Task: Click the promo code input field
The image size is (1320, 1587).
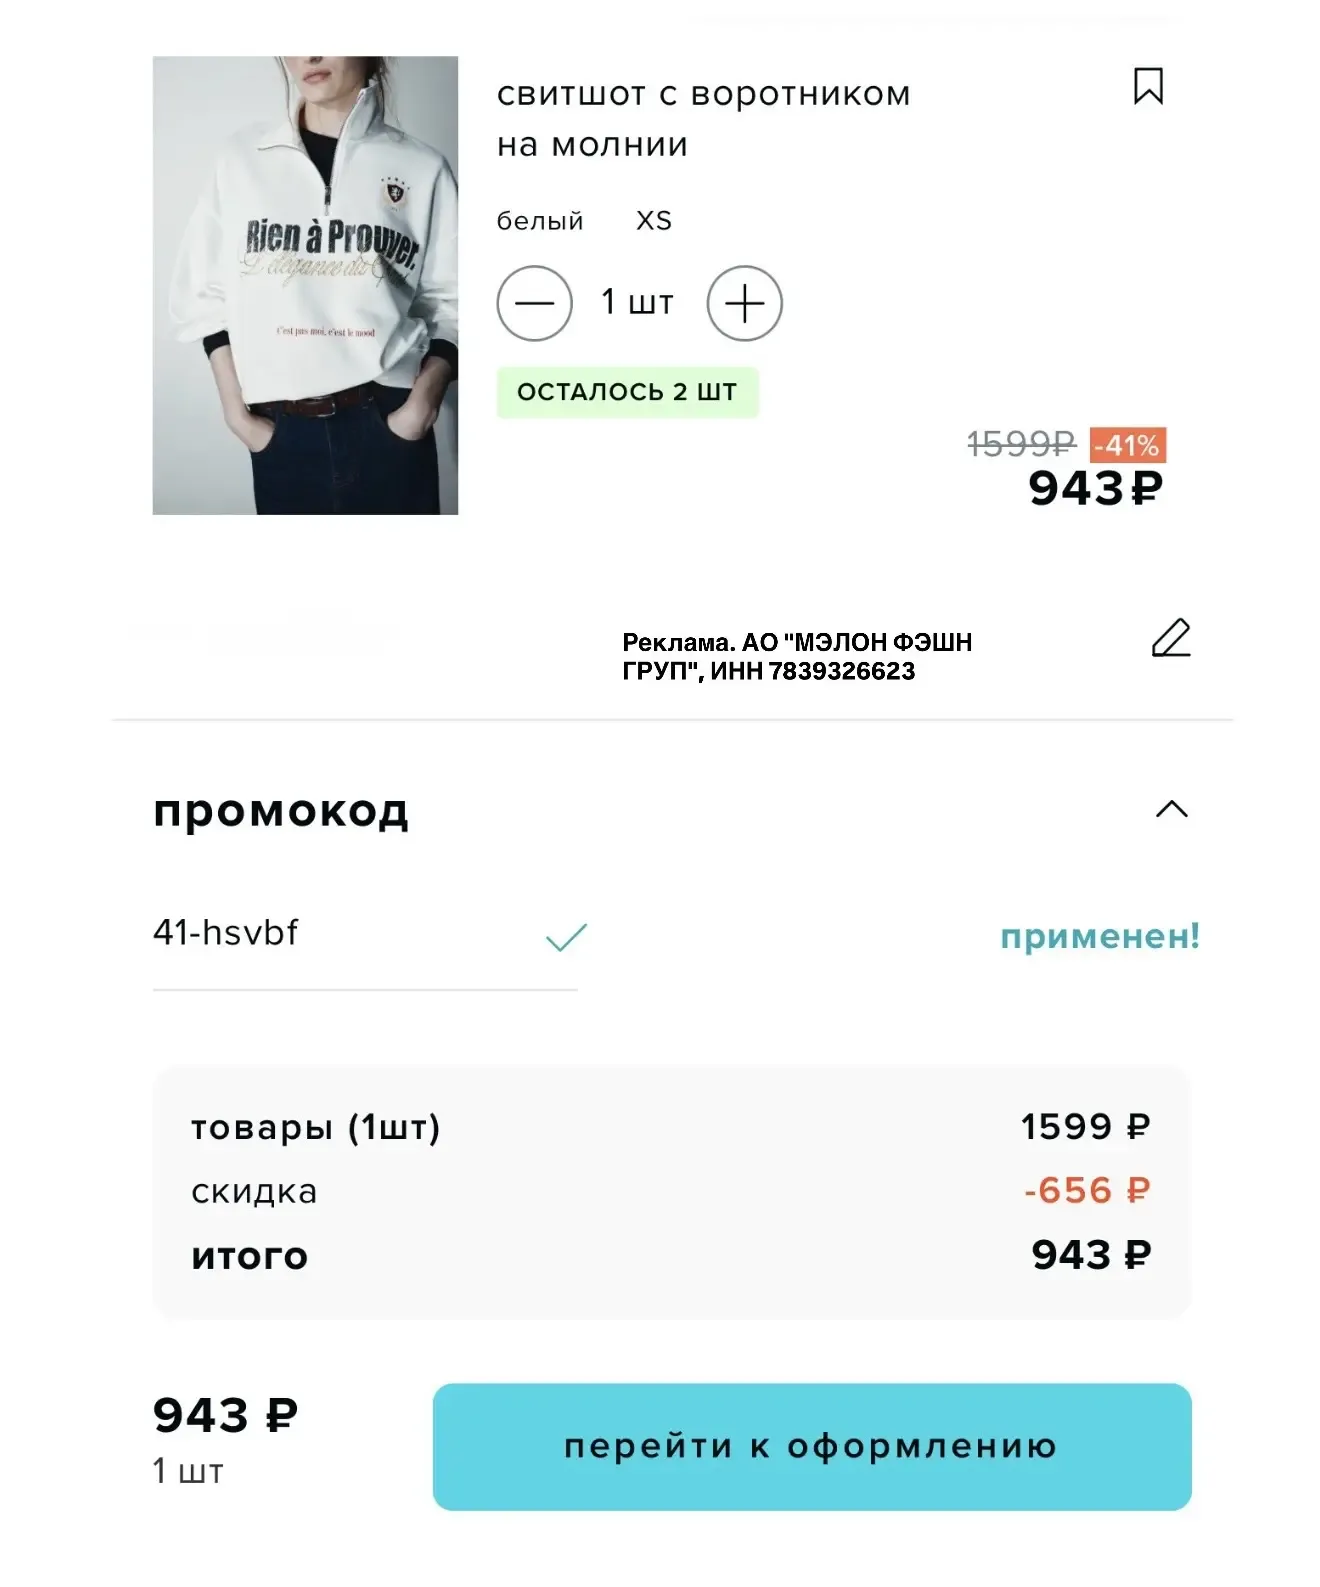Action: coord(365,935)
